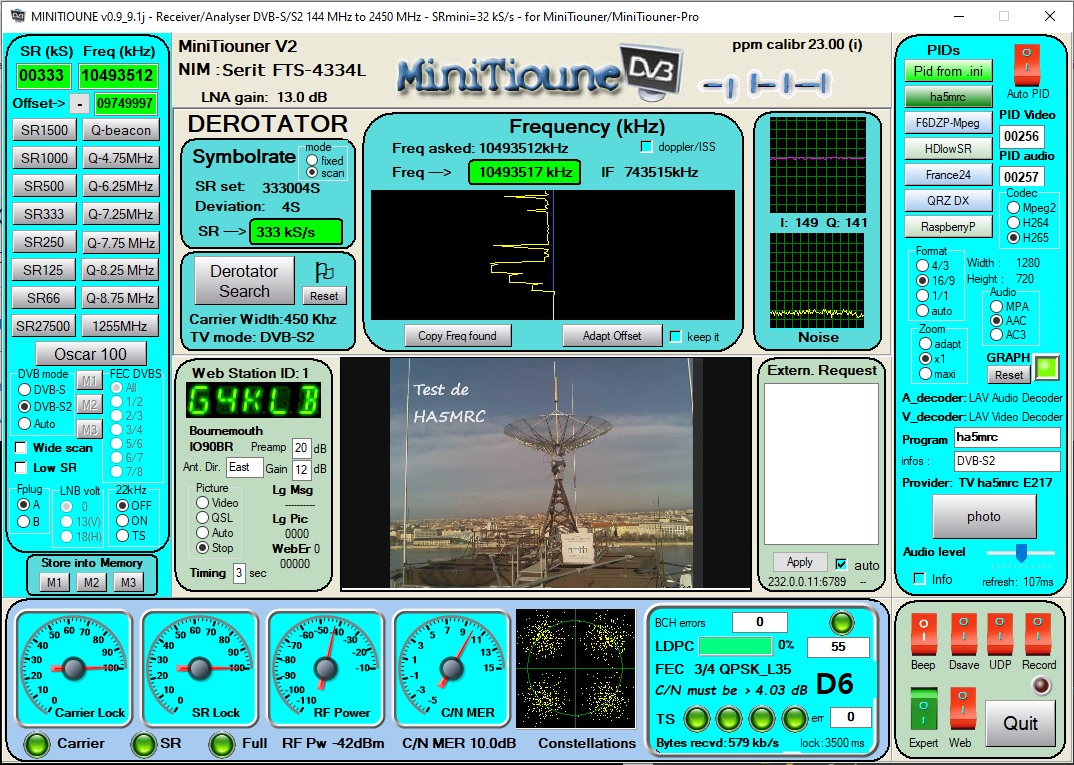Click the photo button
Viewport: 1074px width, 765px height.
tap(984, 516)
